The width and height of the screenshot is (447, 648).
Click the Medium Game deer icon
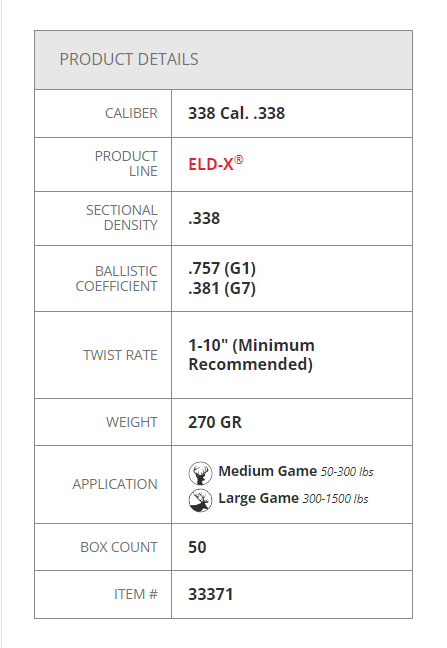tap(200, 473)
